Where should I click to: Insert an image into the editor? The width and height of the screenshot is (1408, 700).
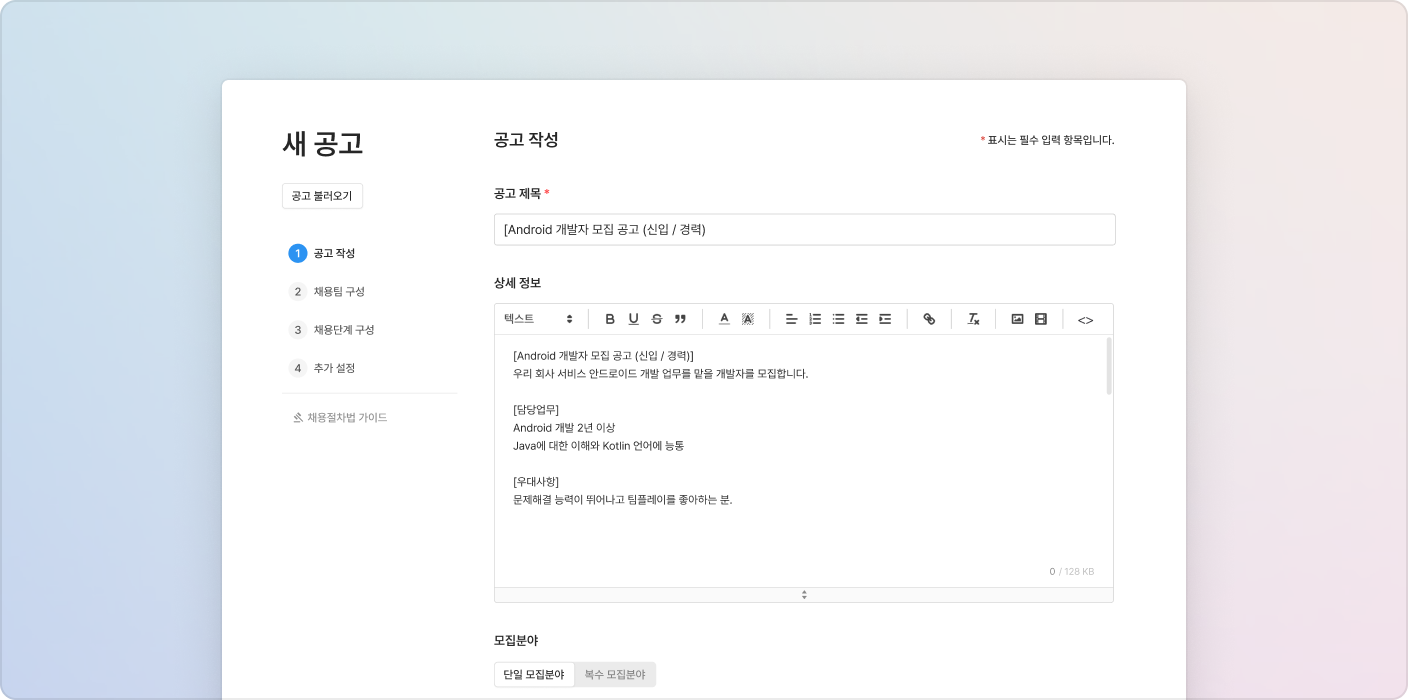1017,319
